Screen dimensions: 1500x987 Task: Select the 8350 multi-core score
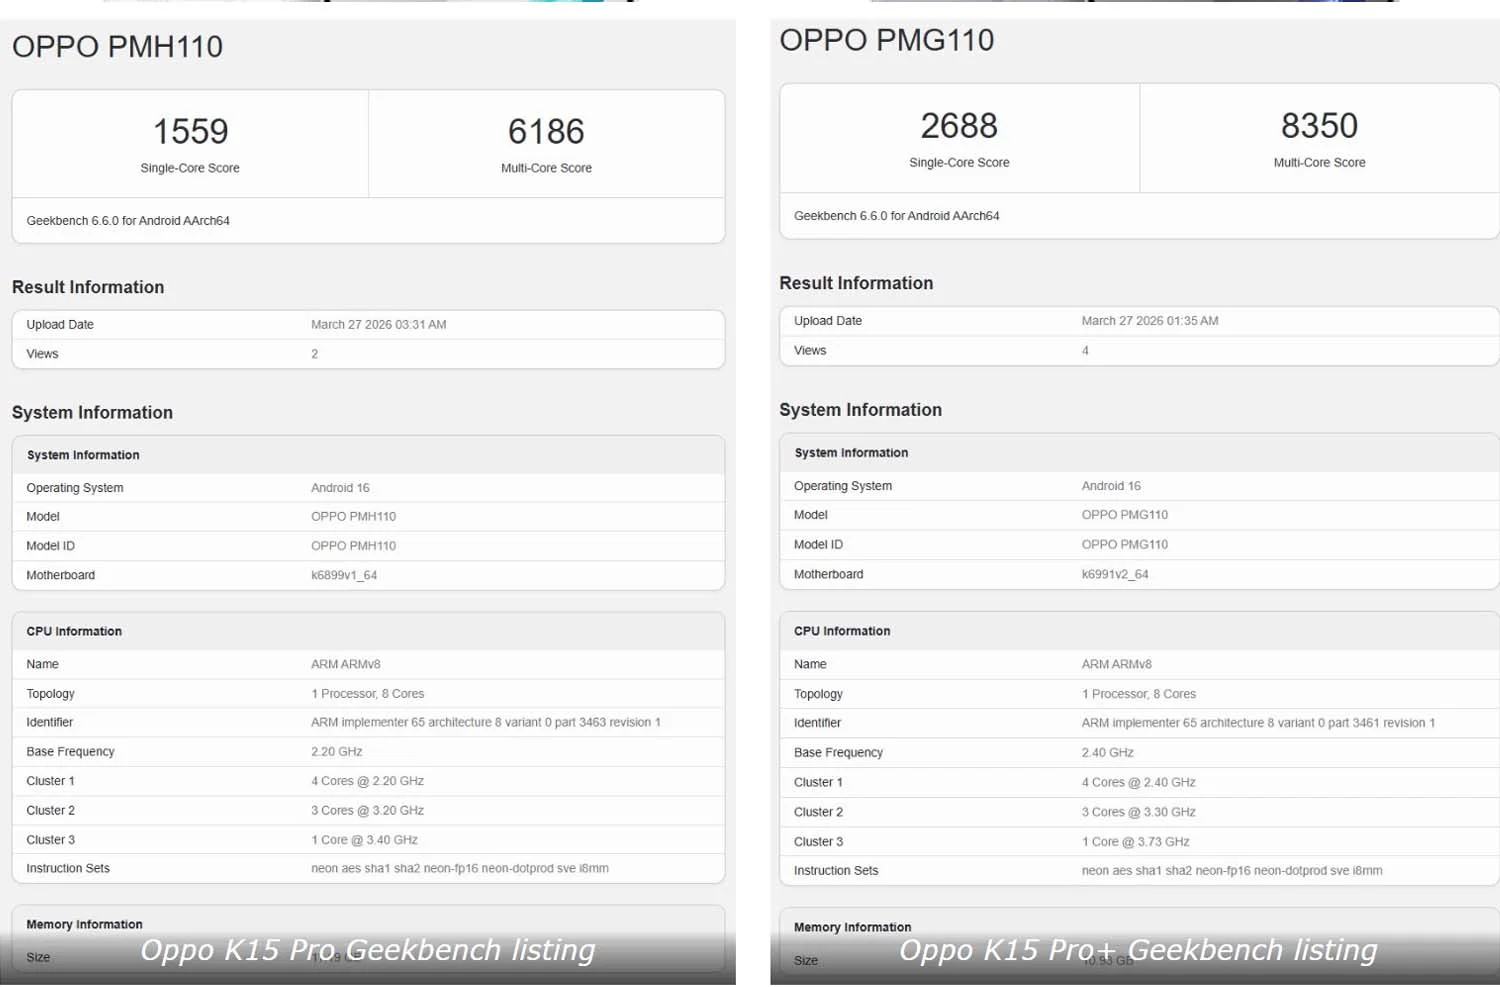click(x=1319, y=126)
